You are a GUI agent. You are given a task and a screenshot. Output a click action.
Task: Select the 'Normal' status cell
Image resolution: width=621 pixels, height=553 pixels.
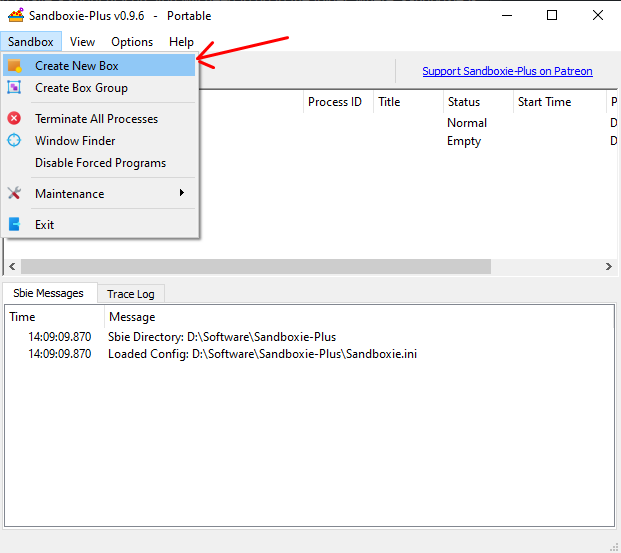(467, 123)
